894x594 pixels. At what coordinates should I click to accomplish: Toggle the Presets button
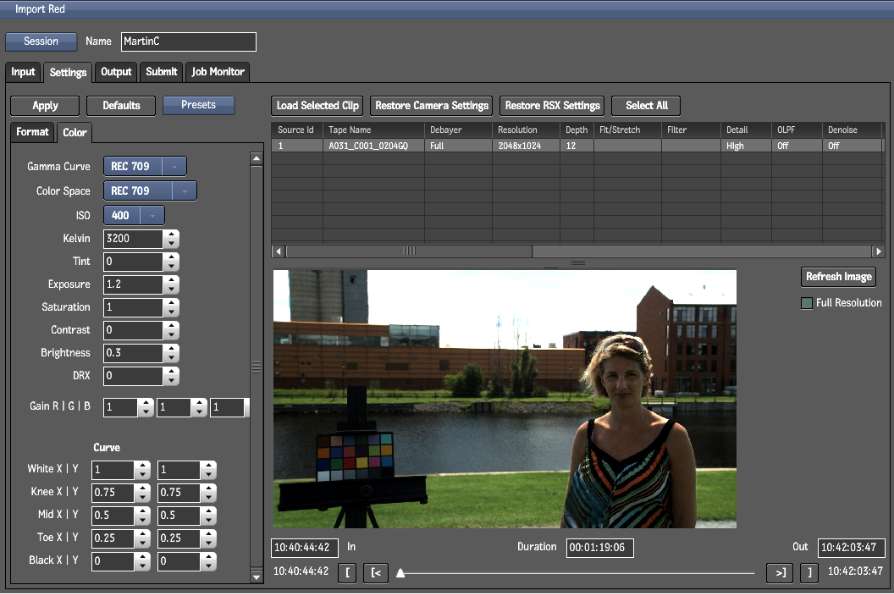point(198,105)
